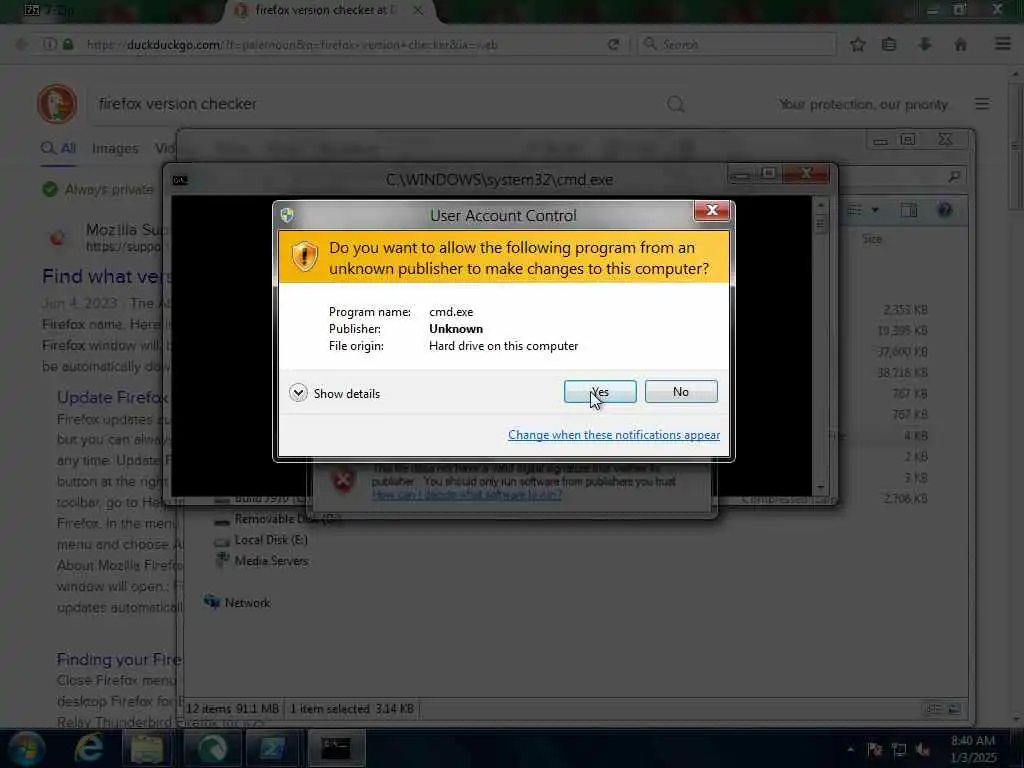Expand Show details in UAC dialog
The width and height of the screenshot is (1024, 768).
334,393
